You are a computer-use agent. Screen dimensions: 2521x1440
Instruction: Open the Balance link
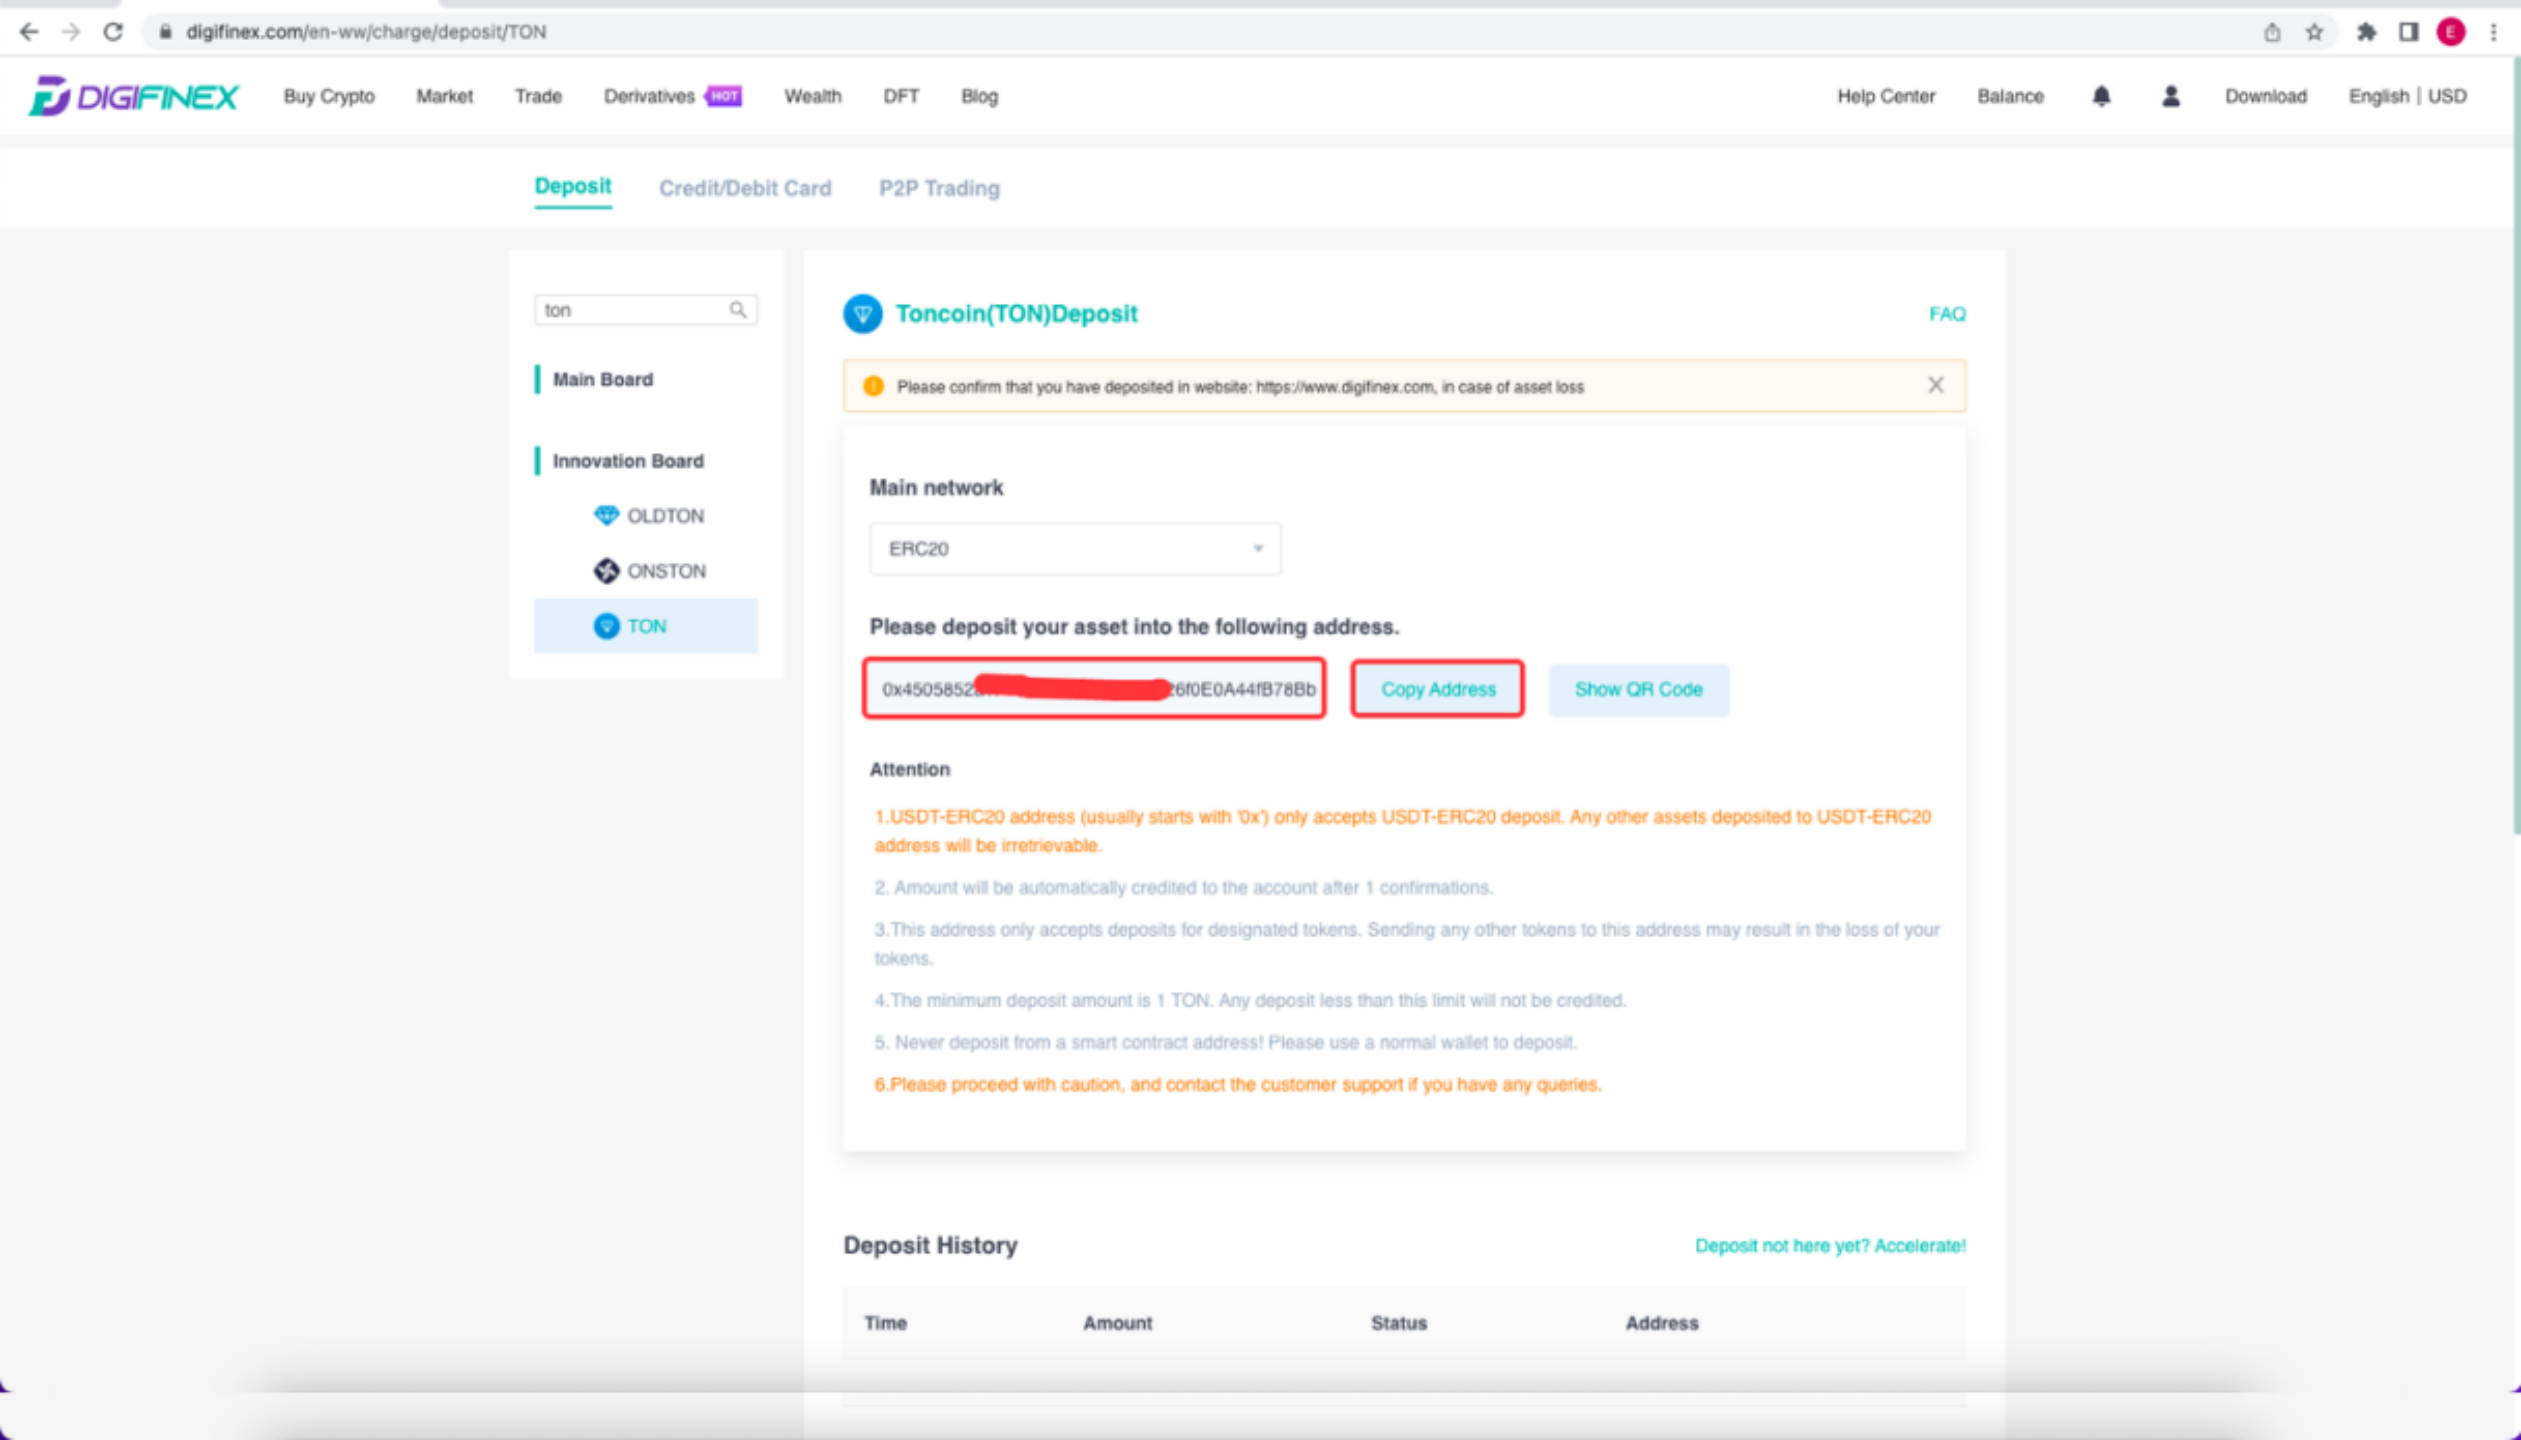coord(2009,96)
